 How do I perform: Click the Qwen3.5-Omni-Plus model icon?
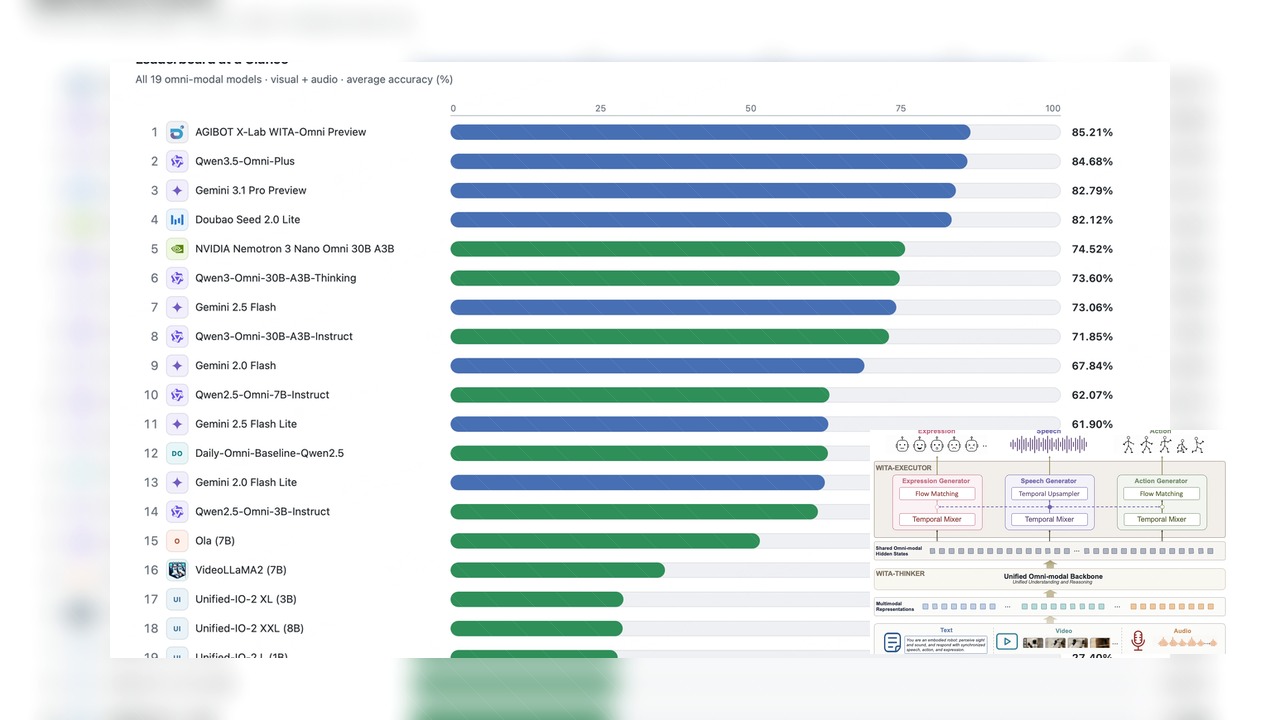177,161
